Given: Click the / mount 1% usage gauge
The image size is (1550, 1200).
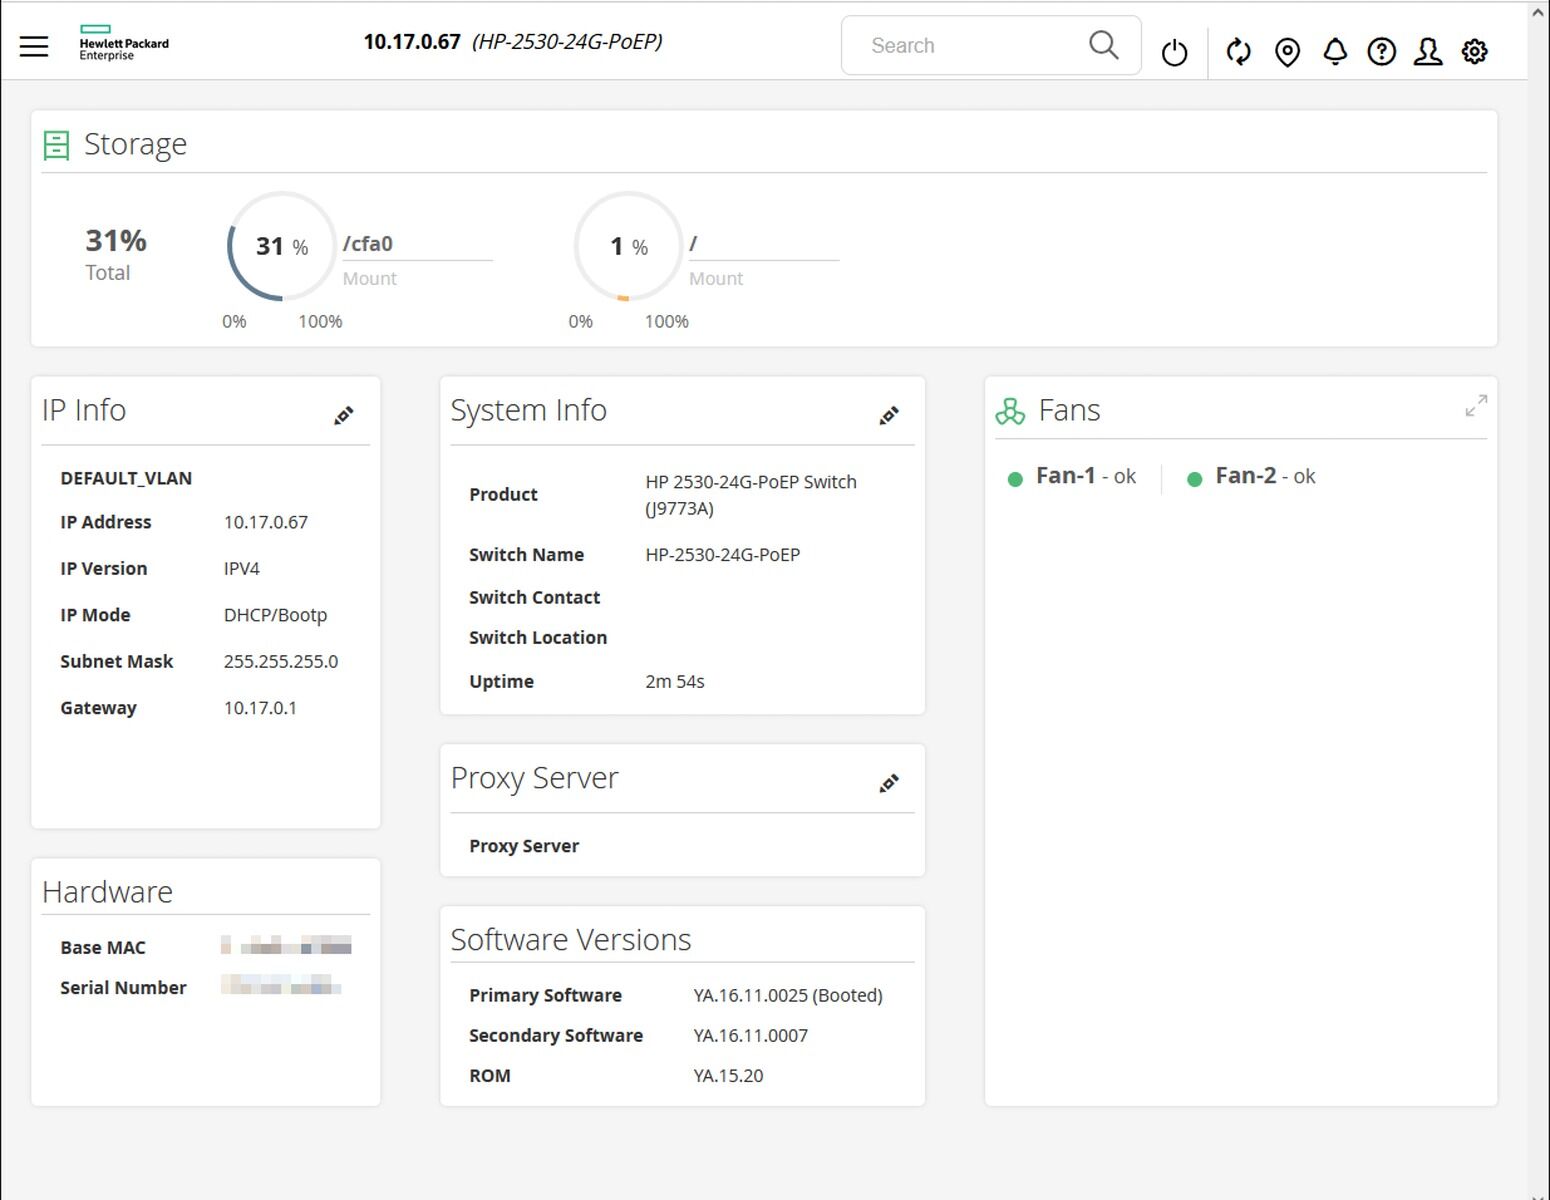Looking at the screenshot, I should click(x=629, y=246).
